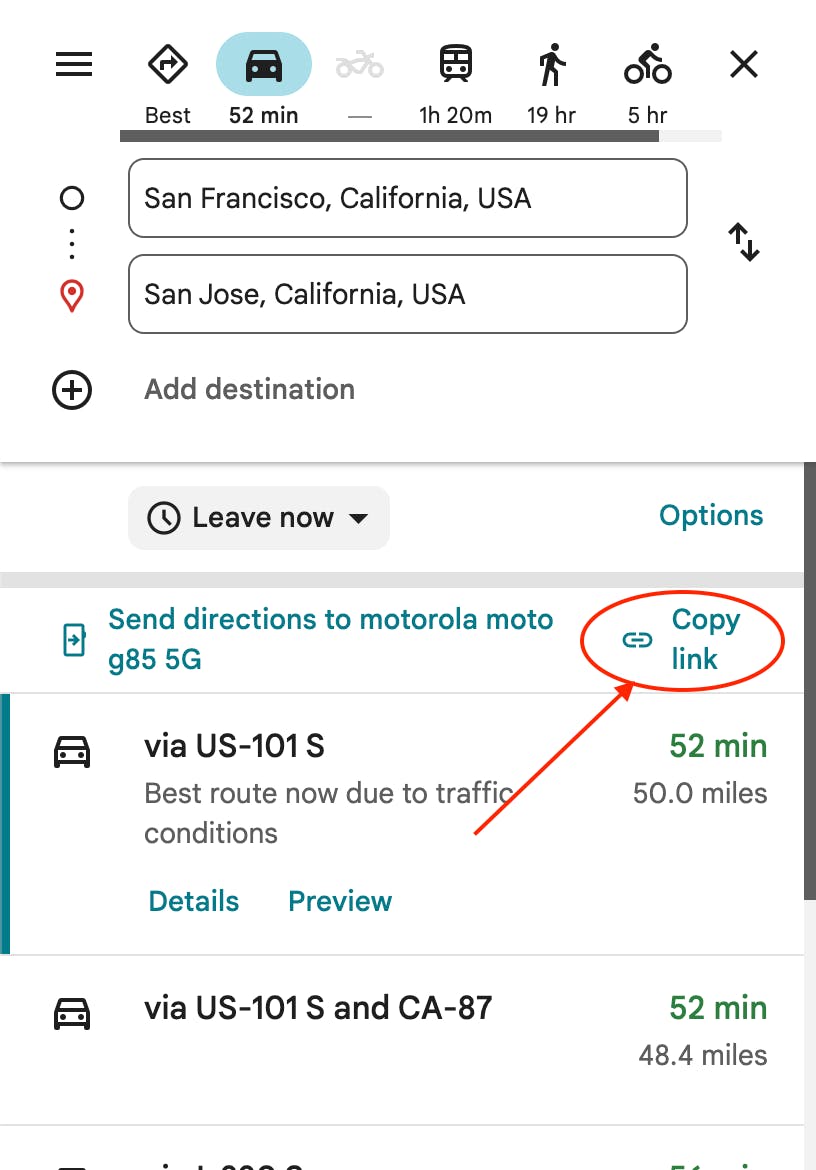
Task: Close the directions panel
Action: (744, 66)
